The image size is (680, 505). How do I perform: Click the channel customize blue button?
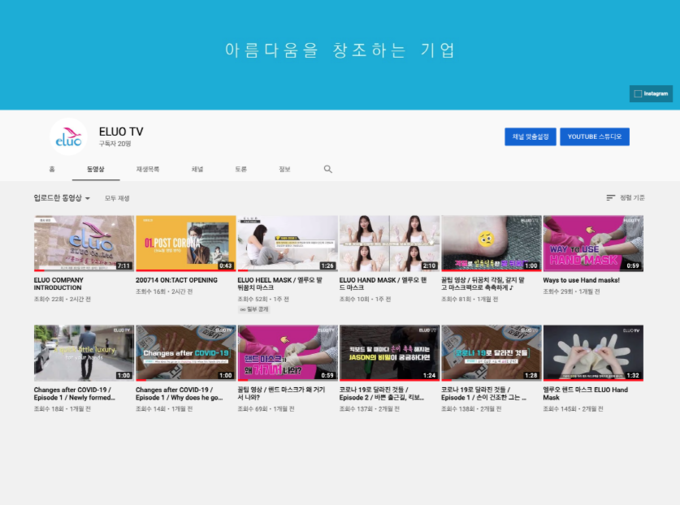[530, 137]
